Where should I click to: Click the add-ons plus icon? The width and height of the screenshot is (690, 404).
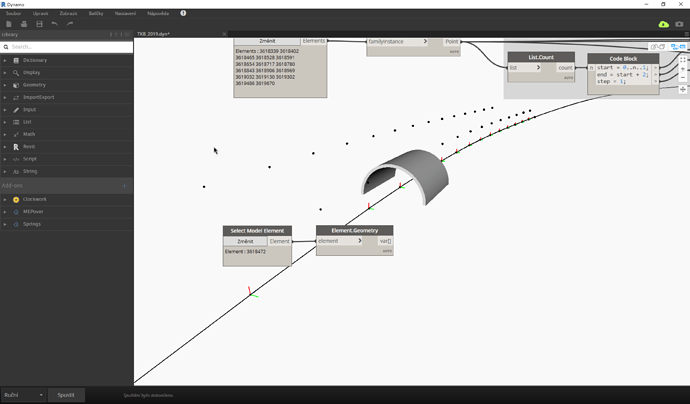(x=124, y=186)
